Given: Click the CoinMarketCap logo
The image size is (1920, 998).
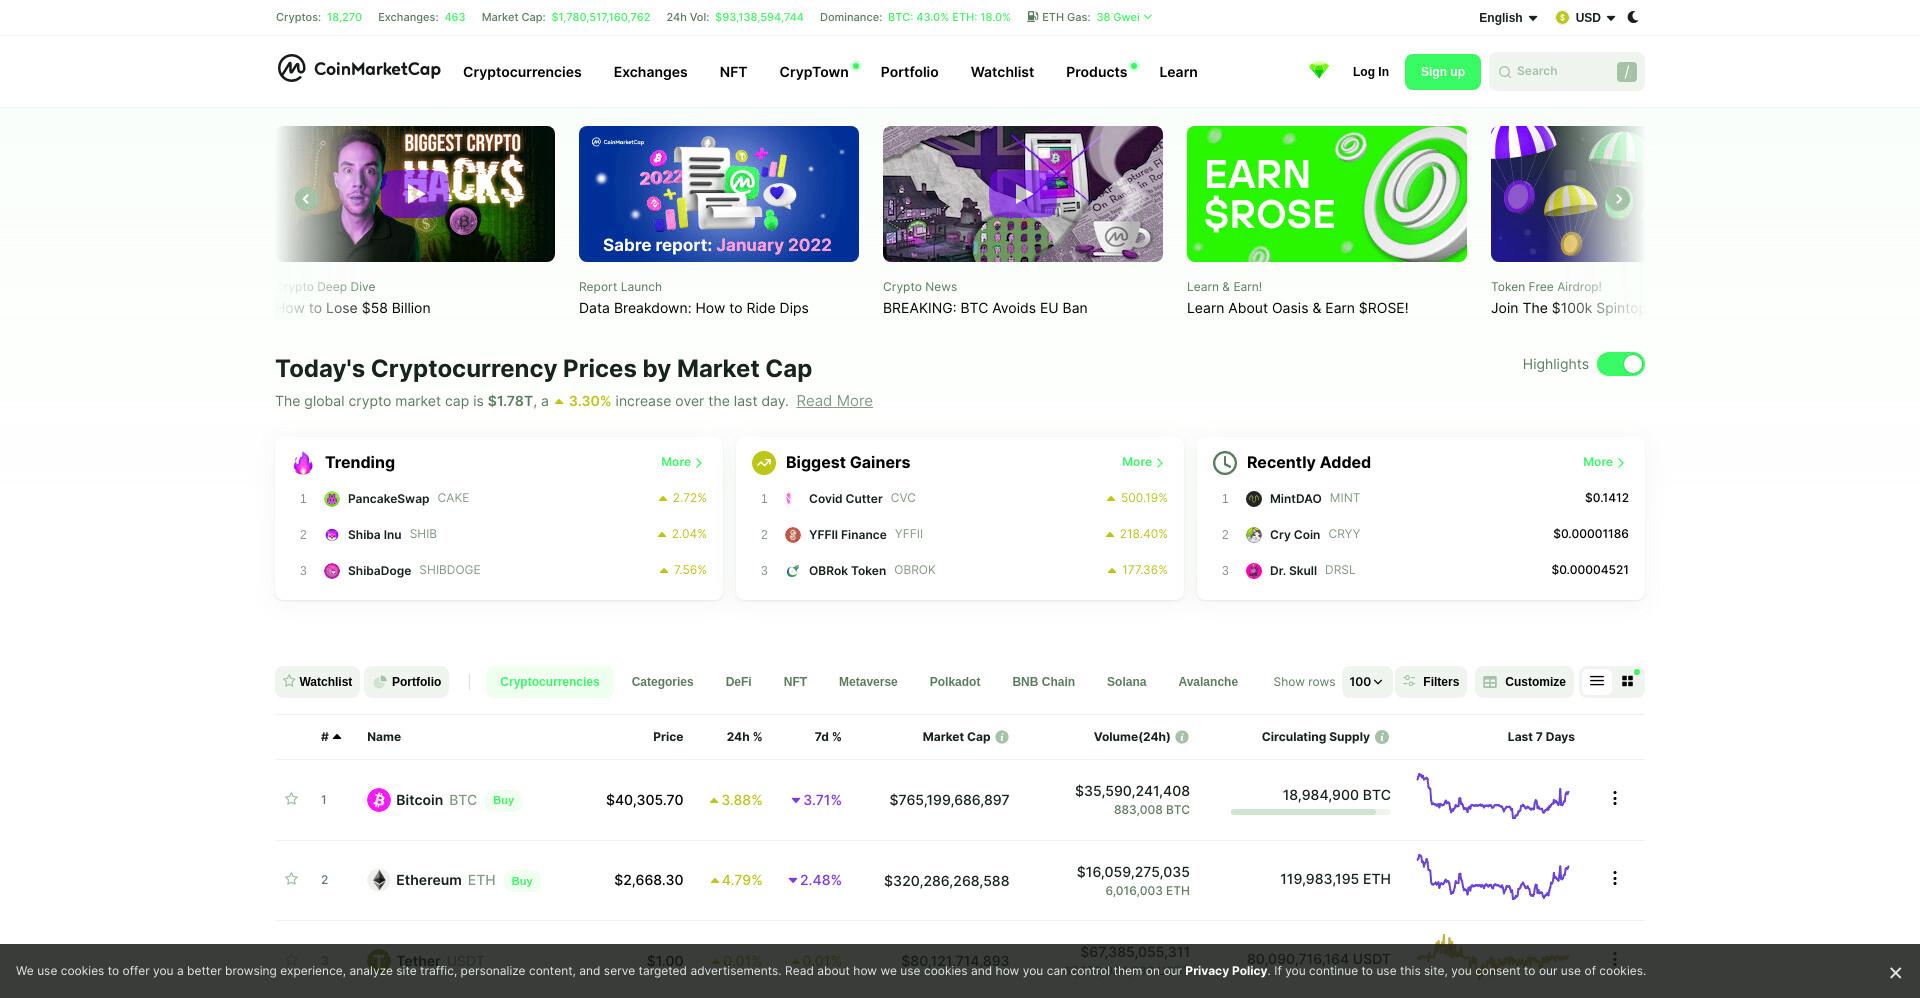Looking at the screenshot, I should coord(359,69).
